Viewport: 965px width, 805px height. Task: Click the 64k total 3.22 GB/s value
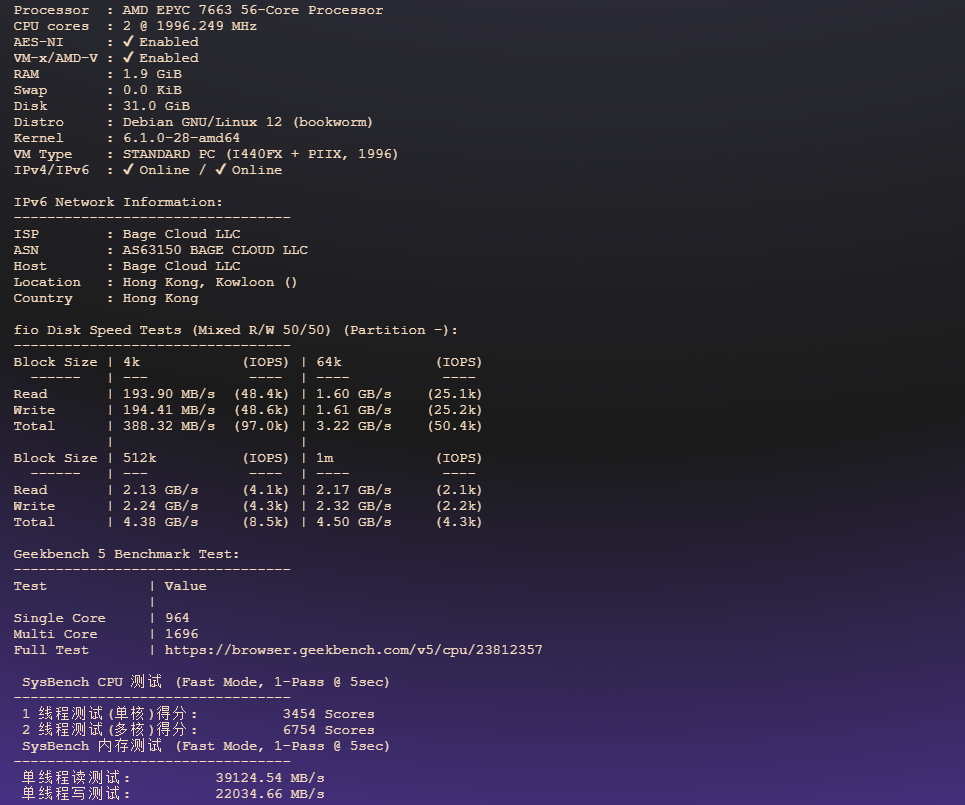tap(353, 426)
